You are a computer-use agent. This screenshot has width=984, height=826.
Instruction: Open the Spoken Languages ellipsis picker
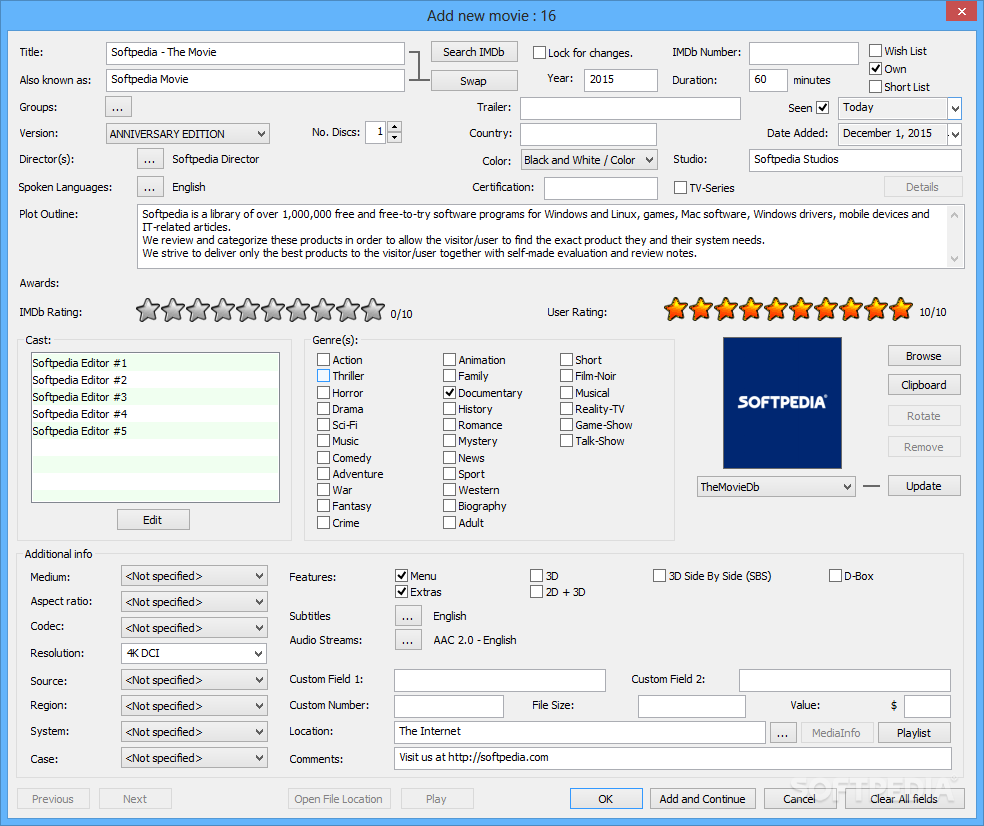coord(149,187)
